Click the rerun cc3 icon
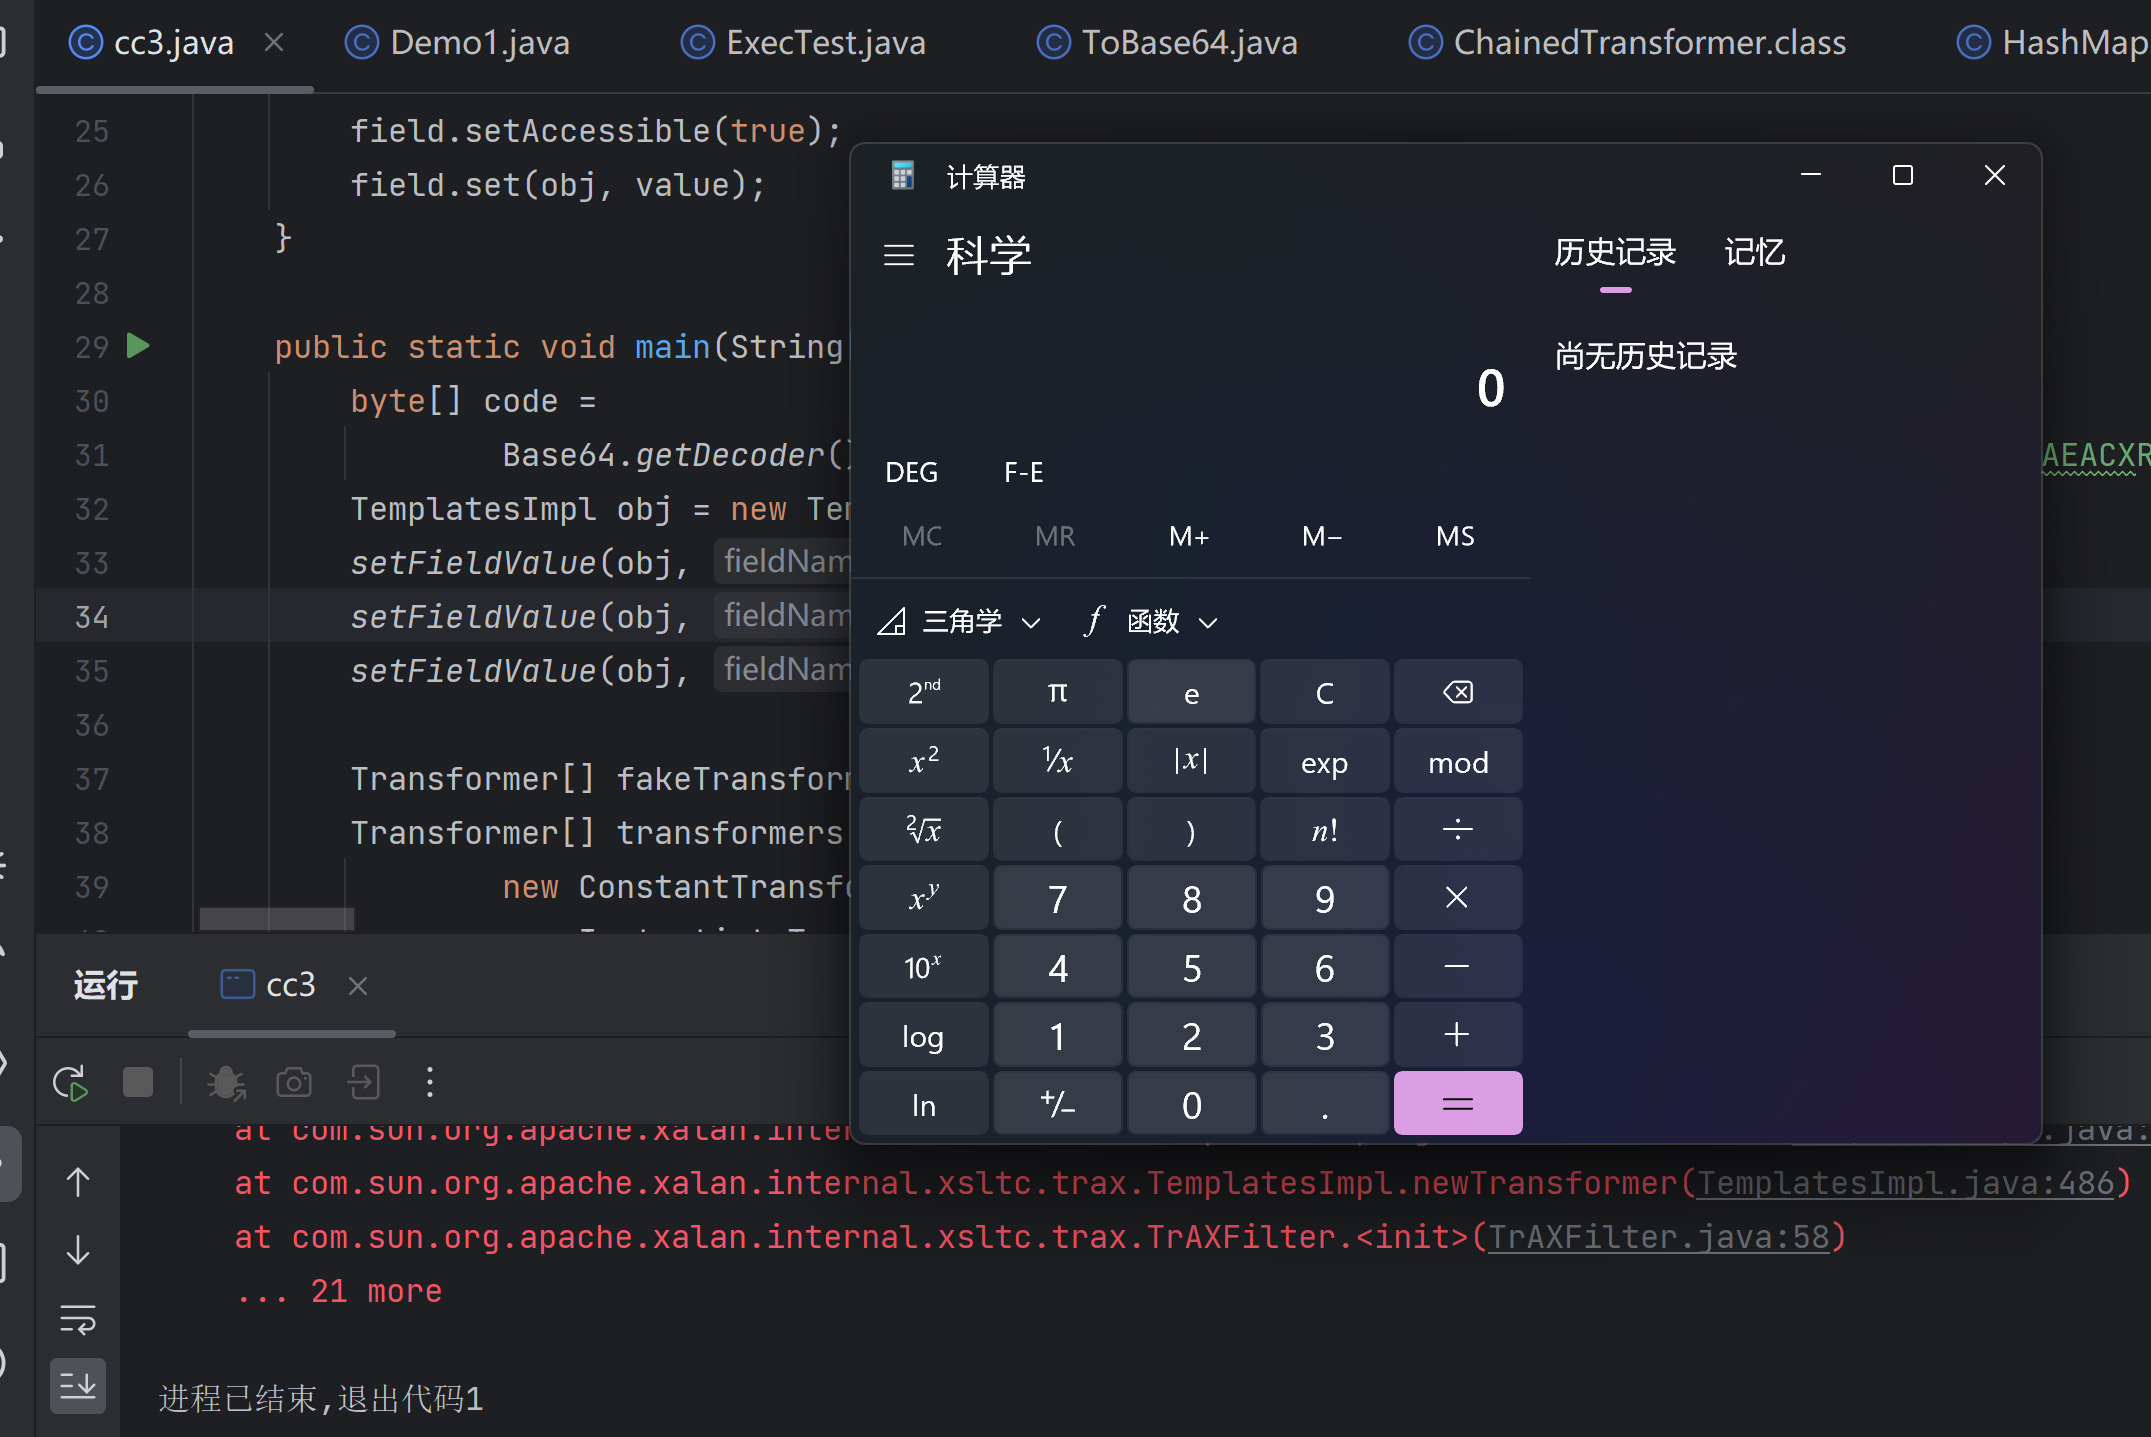The height and width of the screenshot is (1437, 2151). (71, 1083)
